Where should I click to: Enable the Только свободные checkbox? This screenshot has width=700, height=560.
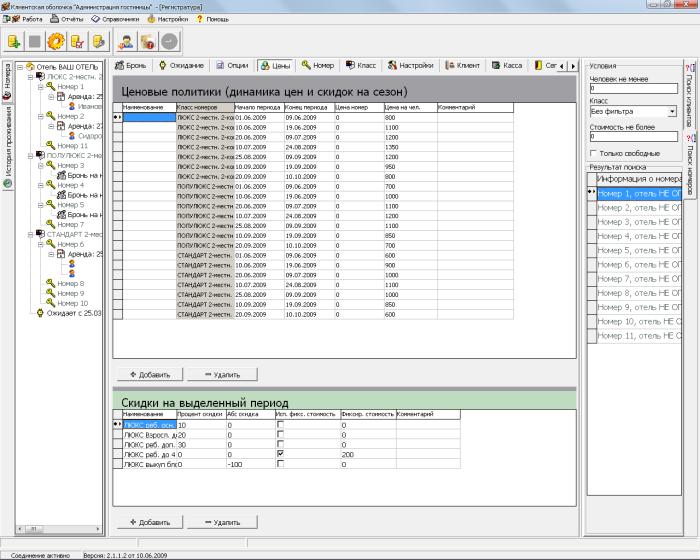click(593, 153)
